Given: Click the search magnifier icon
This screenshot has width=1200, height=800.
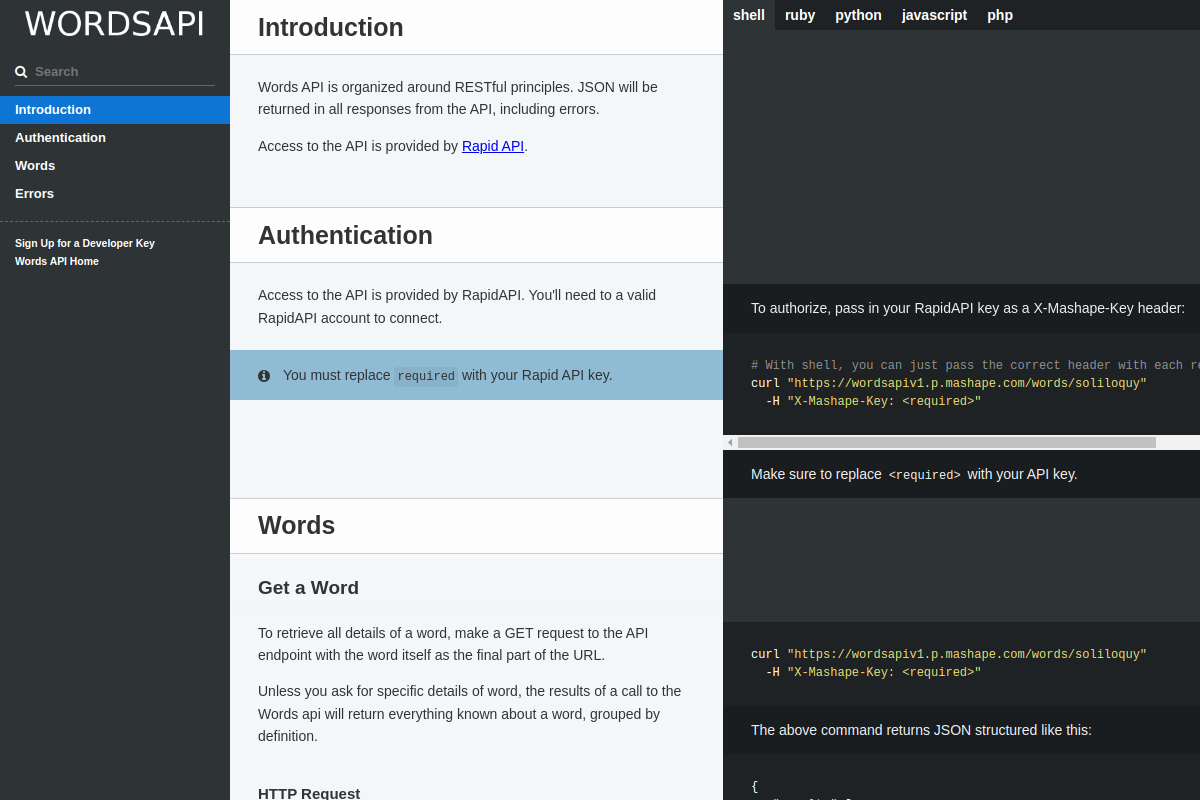Looking at the screenshot, I should pyautogui.click(x=21, y=72).
